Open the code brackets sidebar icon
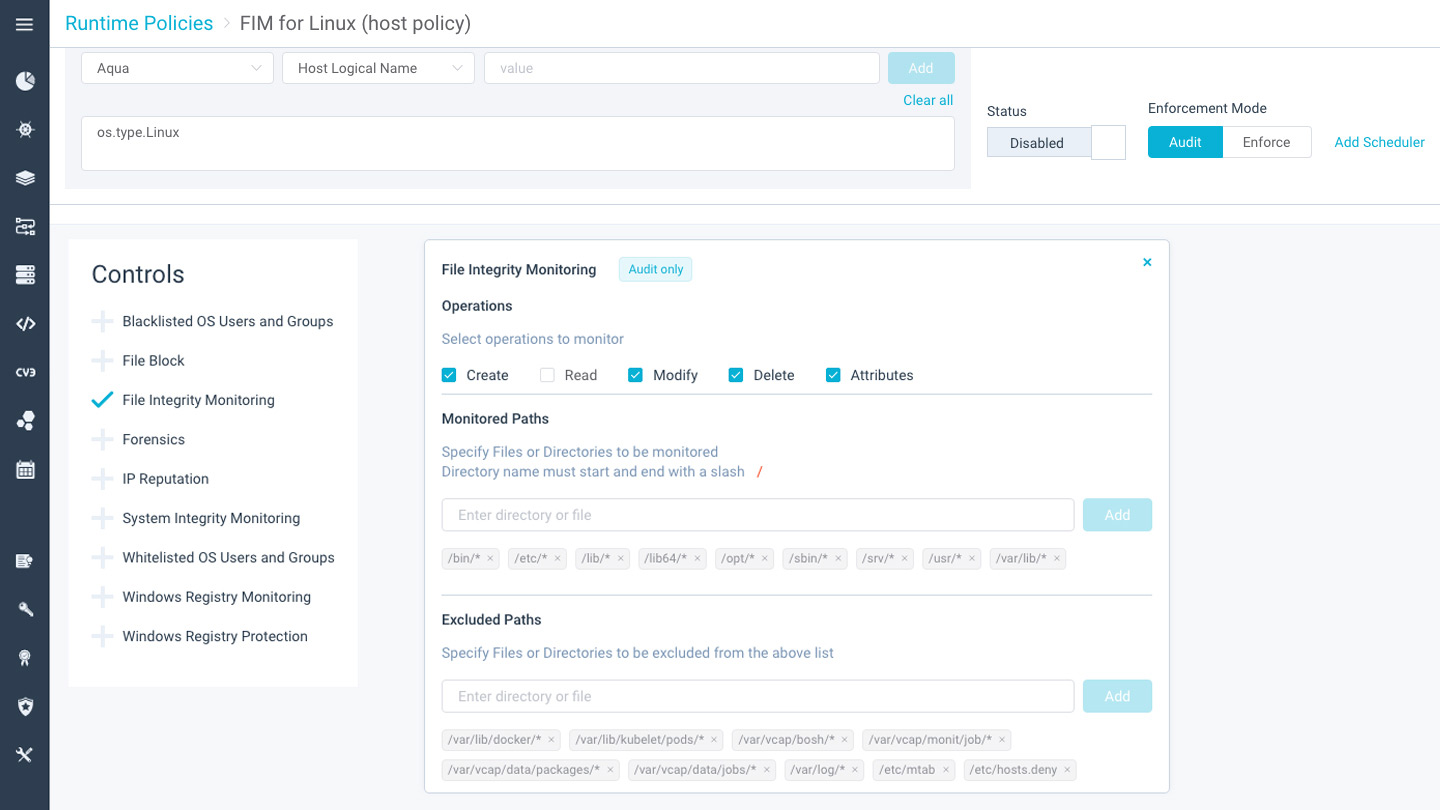The height and width of the screenshot is (810, 1440). 25,323
